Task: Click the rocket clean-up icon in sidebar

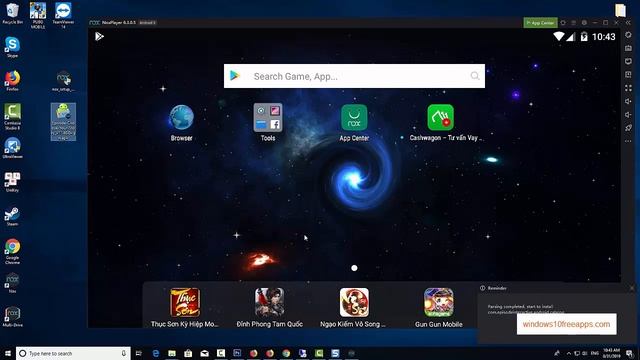Action: click(628, 128)
